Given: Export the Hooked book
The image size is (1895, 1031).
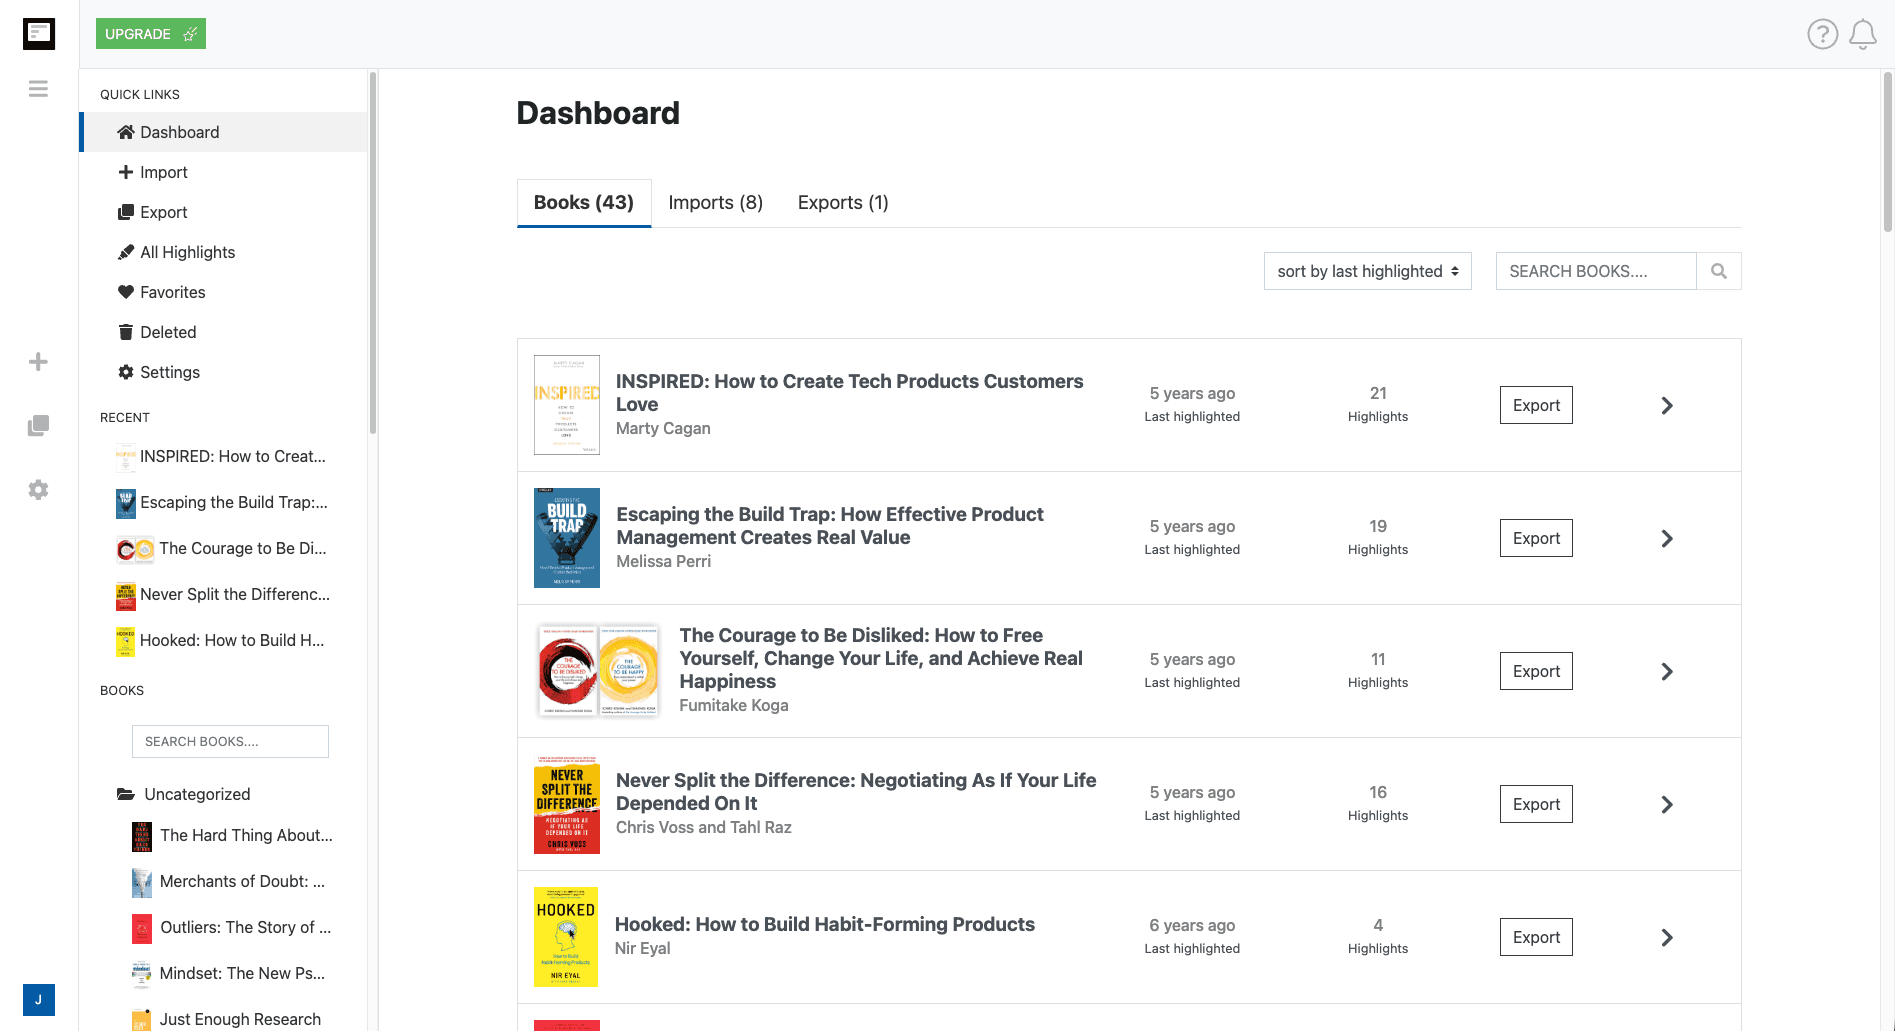Looking at the screenshot, I should coord(1536,937).
